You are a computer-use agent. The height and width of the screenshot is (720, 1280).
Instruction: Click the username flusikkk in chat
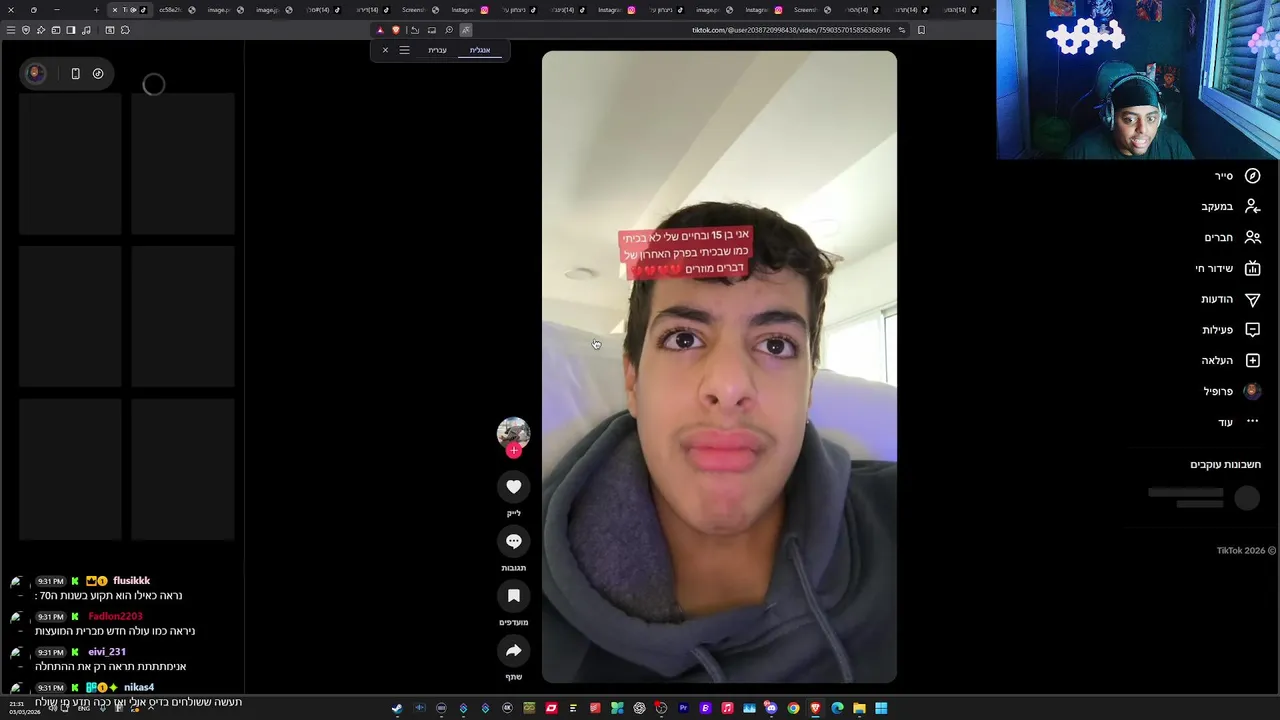[131, 581]
